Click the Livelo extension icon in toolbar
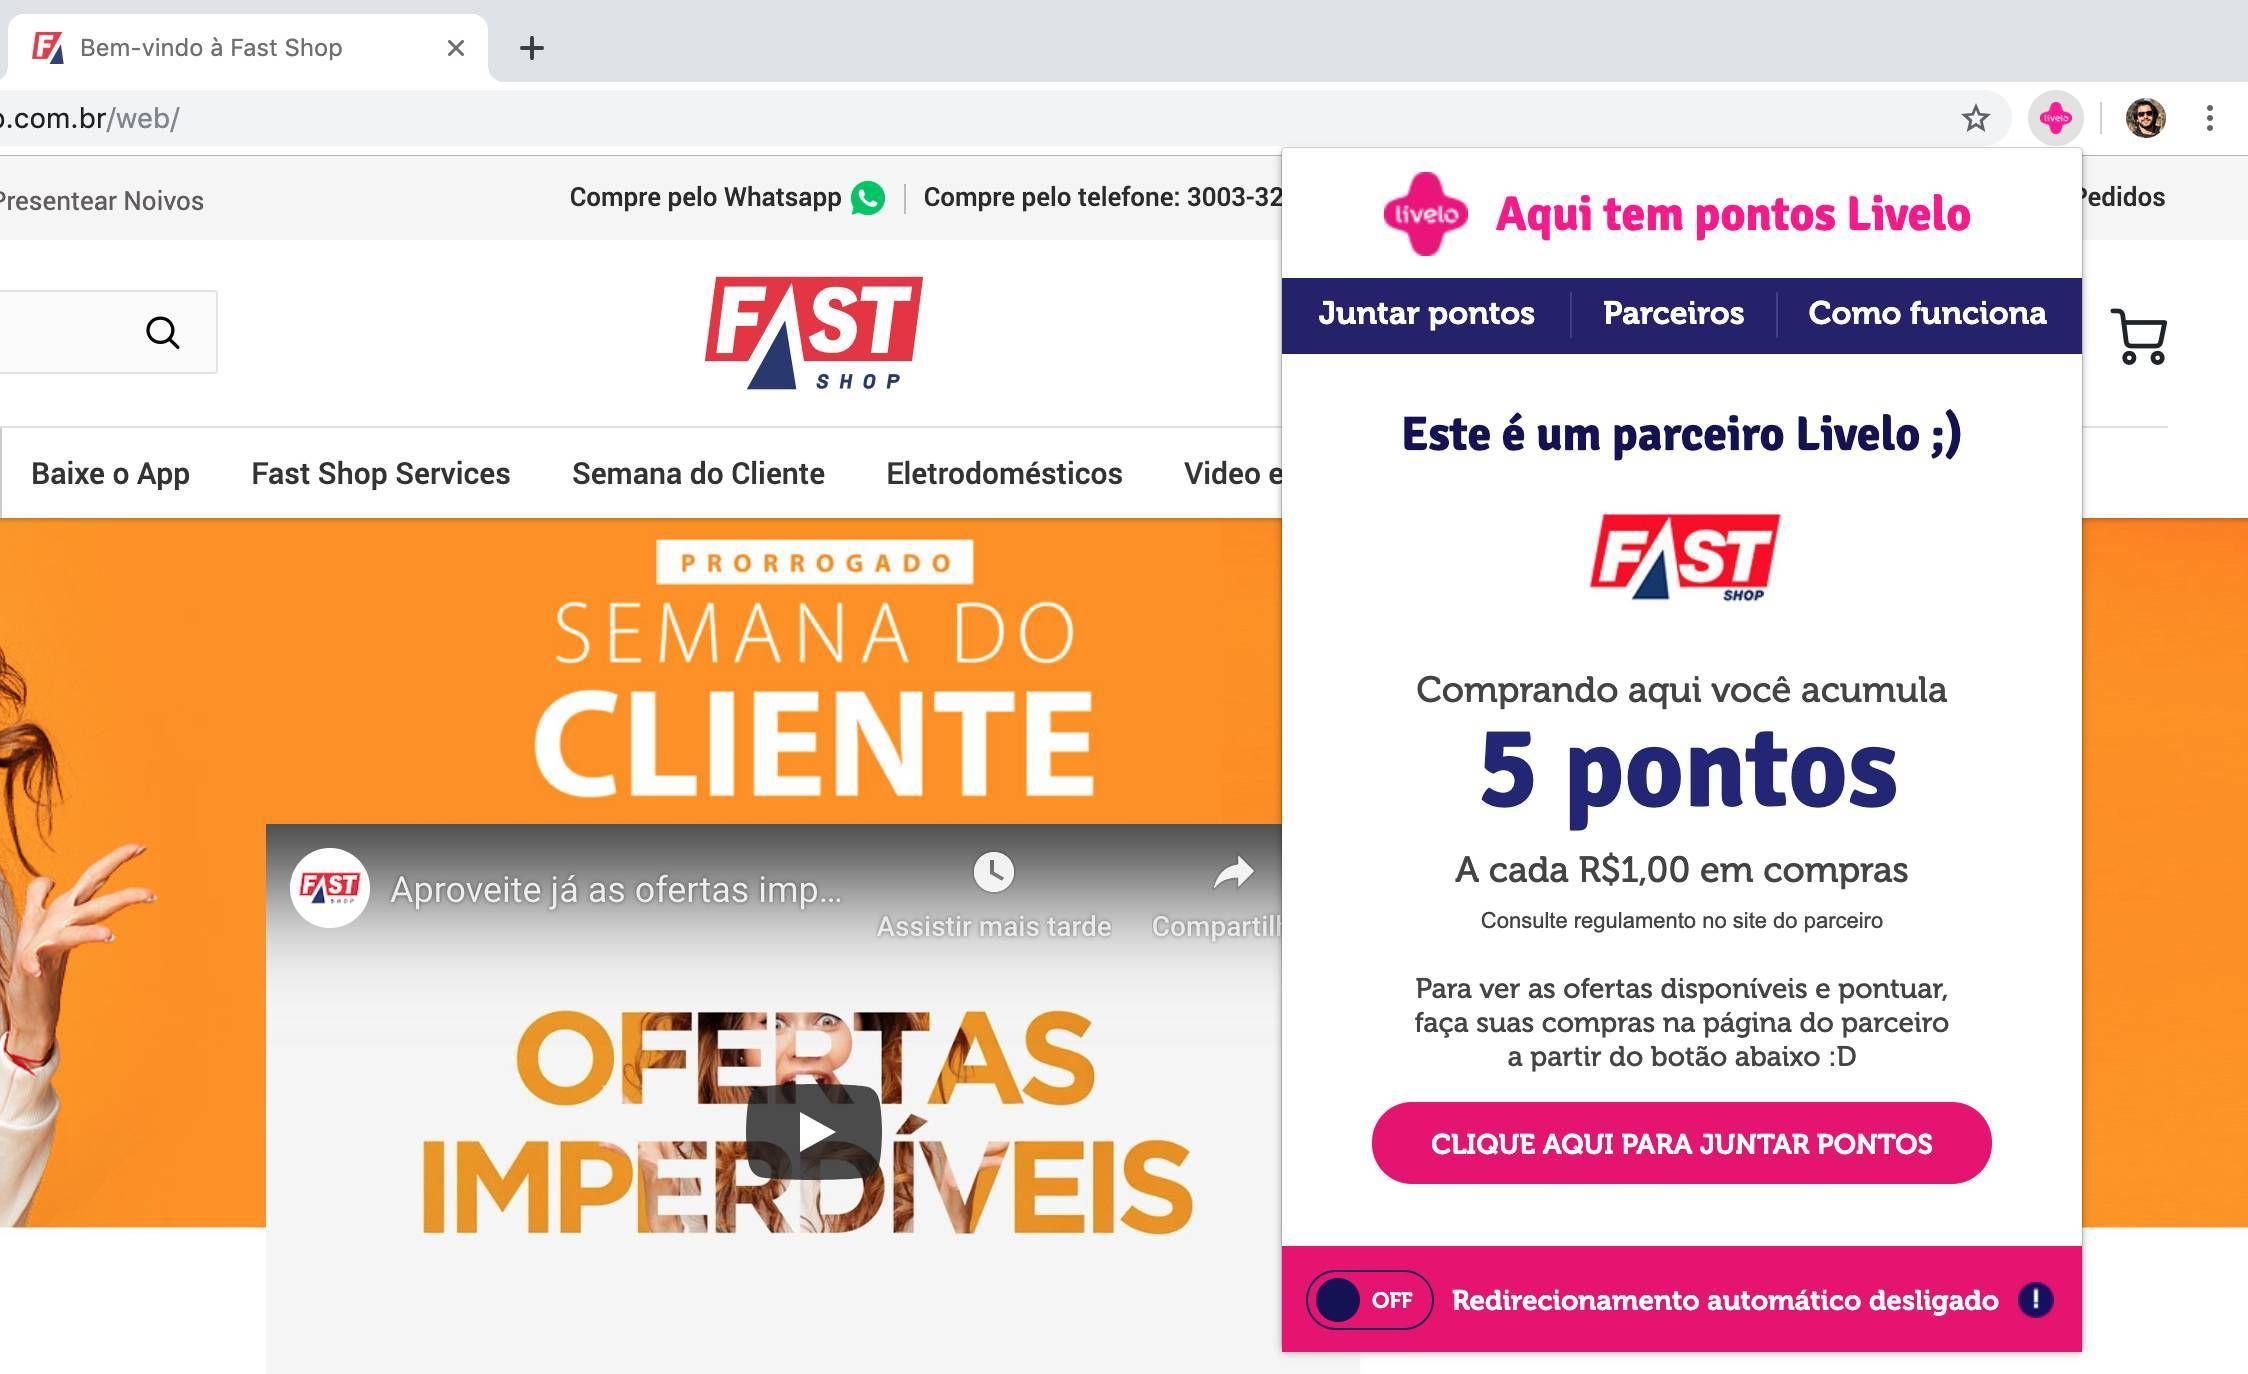This screenshot has height=1374, width=2248. pos(2055,118)
